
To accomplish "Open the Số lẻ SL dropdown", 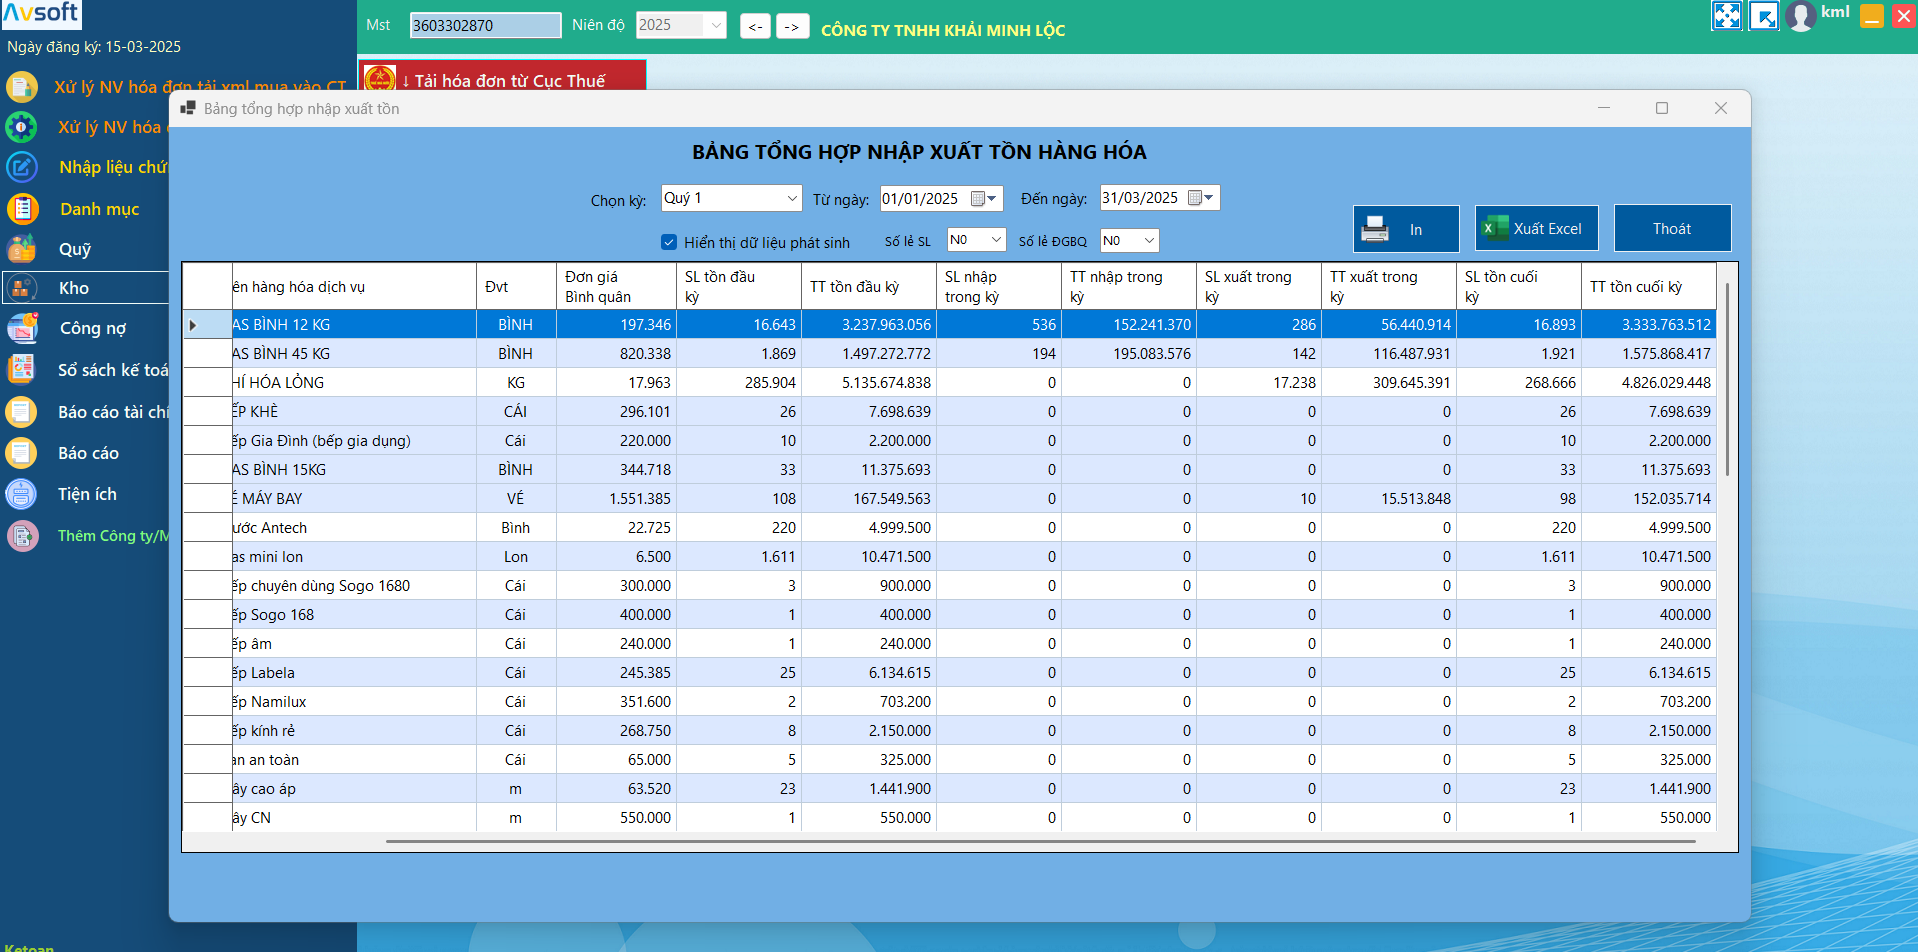I will tap(995, 240).
